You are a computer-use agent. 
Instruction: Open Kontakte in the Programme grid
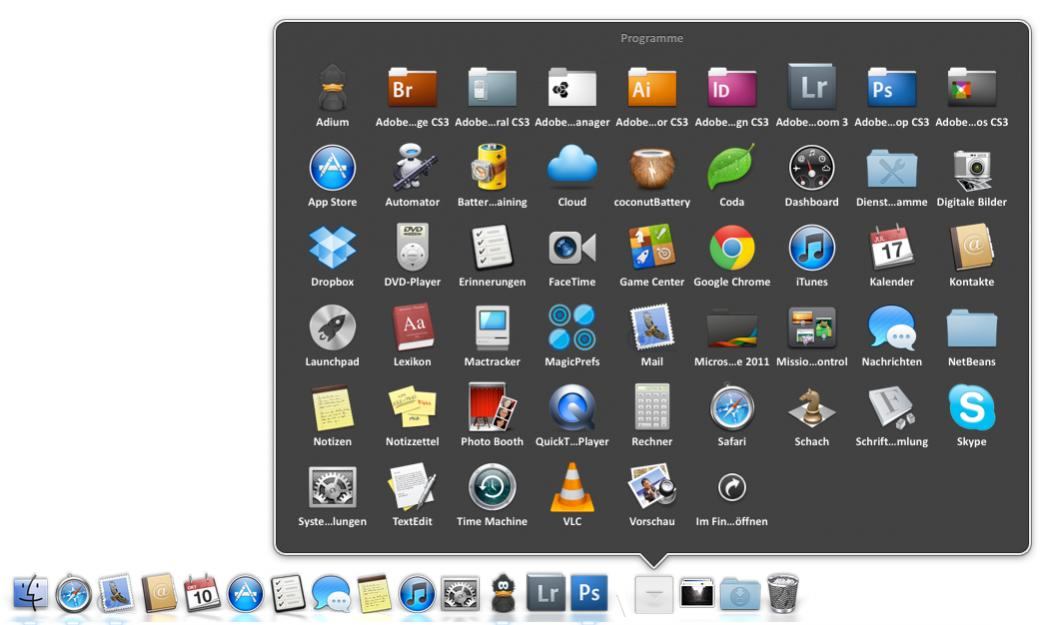(972, 248)
